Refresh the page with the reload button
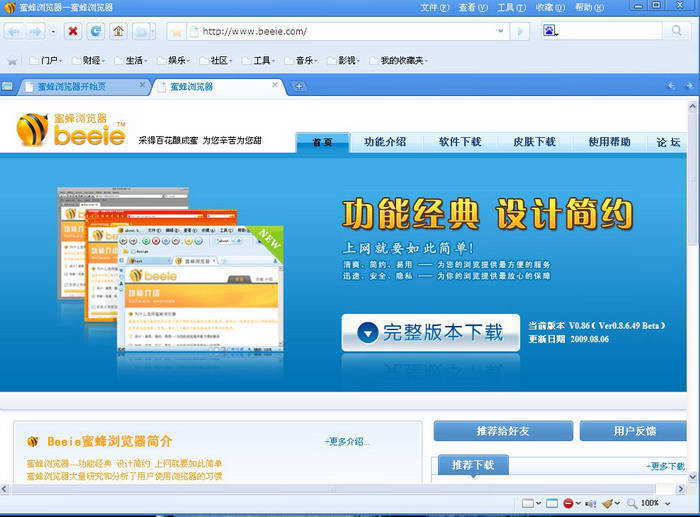 tap(96, 31)
